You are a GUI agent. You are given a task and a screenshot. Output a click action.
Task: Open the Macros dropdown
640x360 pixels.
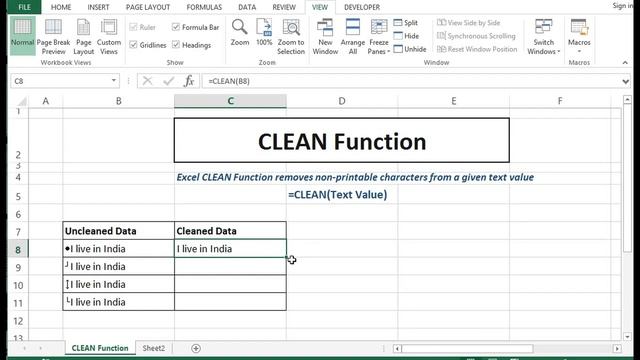(579, 36)
